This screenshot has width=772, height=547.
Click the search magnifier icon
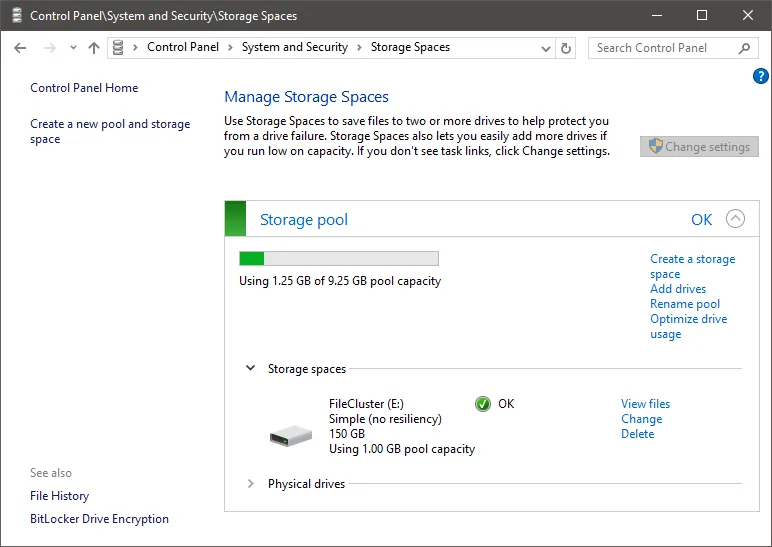[x=744, y=48]
